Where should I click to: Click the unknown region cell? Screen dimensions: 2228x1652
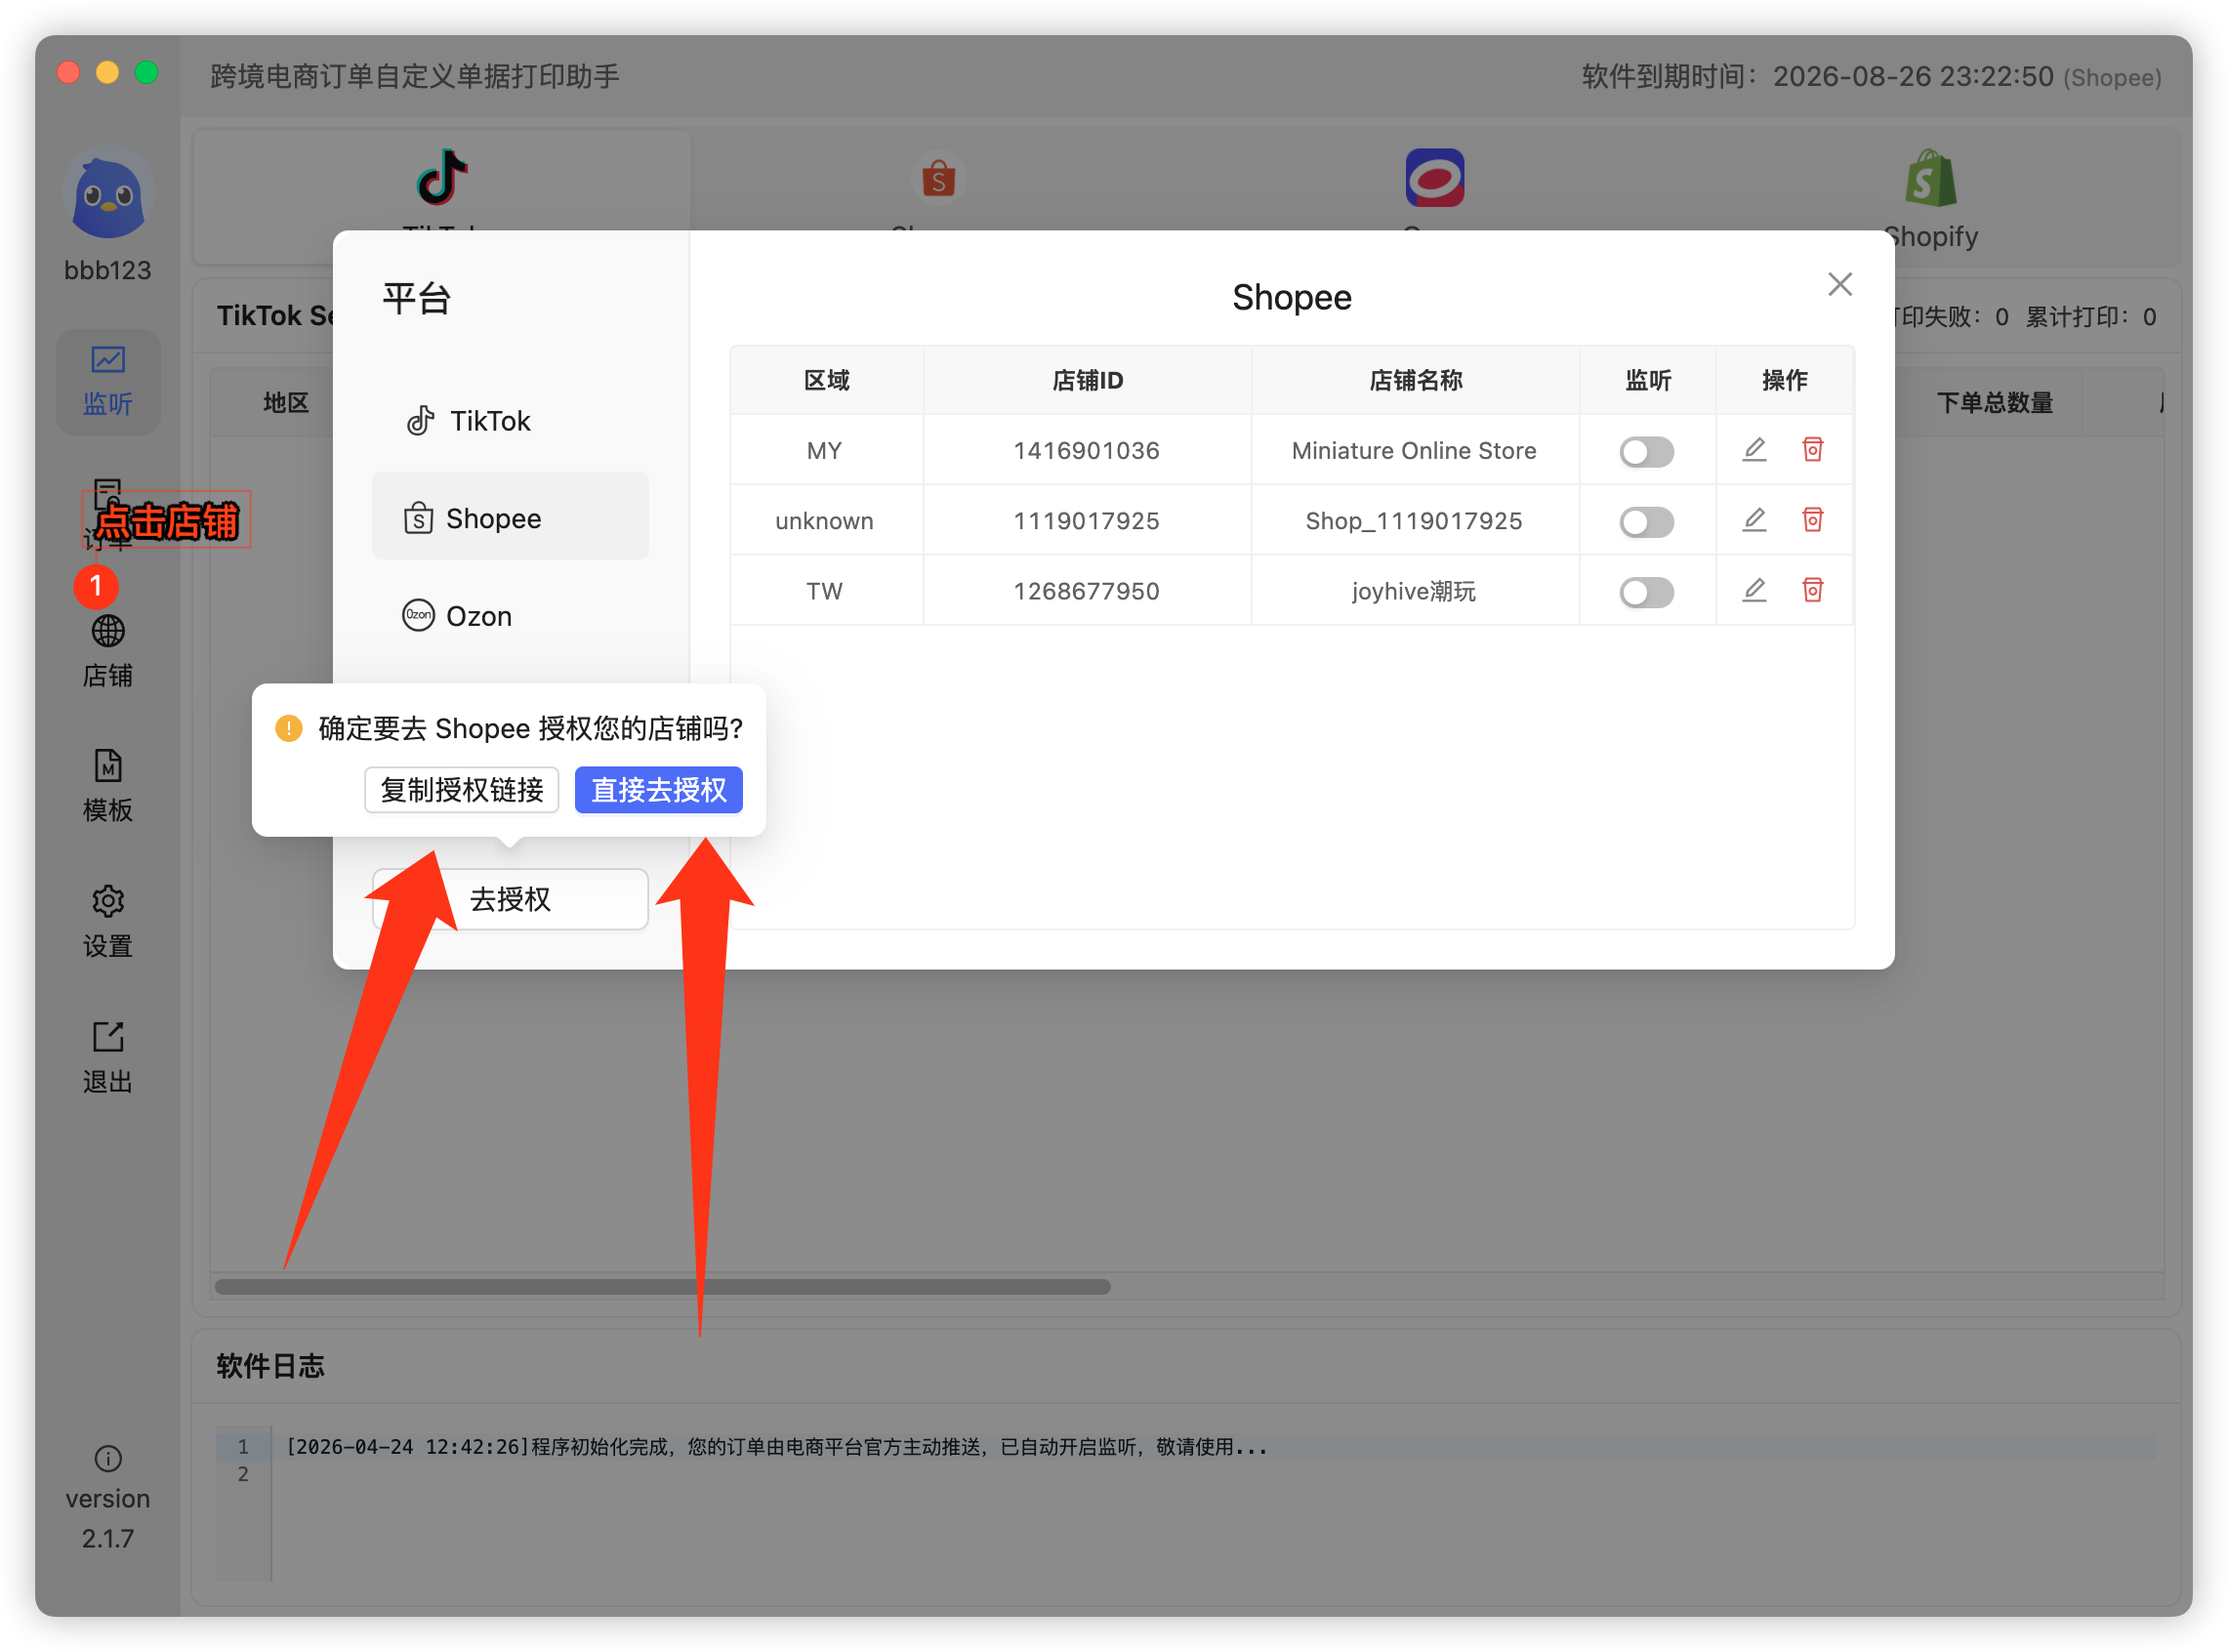825,521
